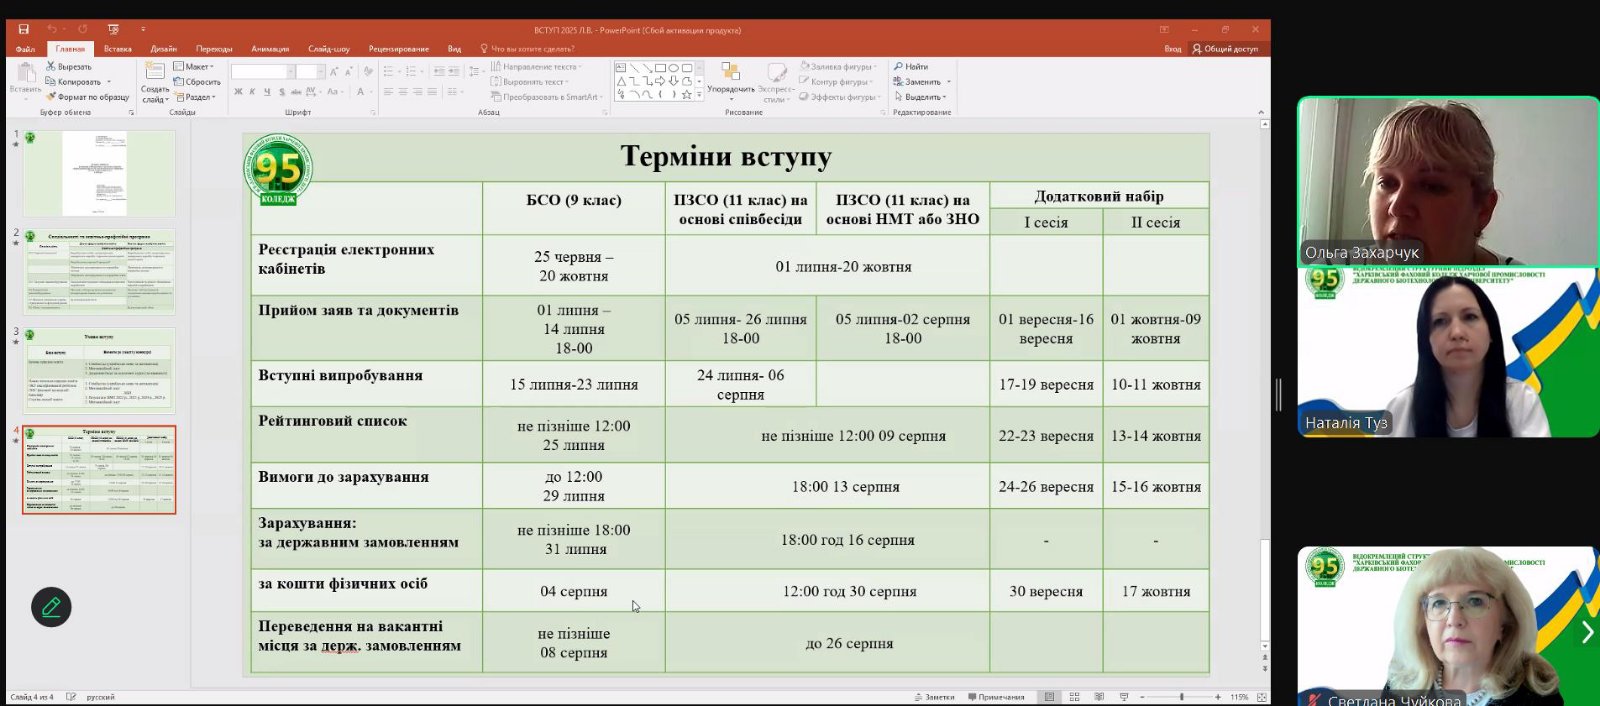Show next video participants with arrow

coord(1586,631)
